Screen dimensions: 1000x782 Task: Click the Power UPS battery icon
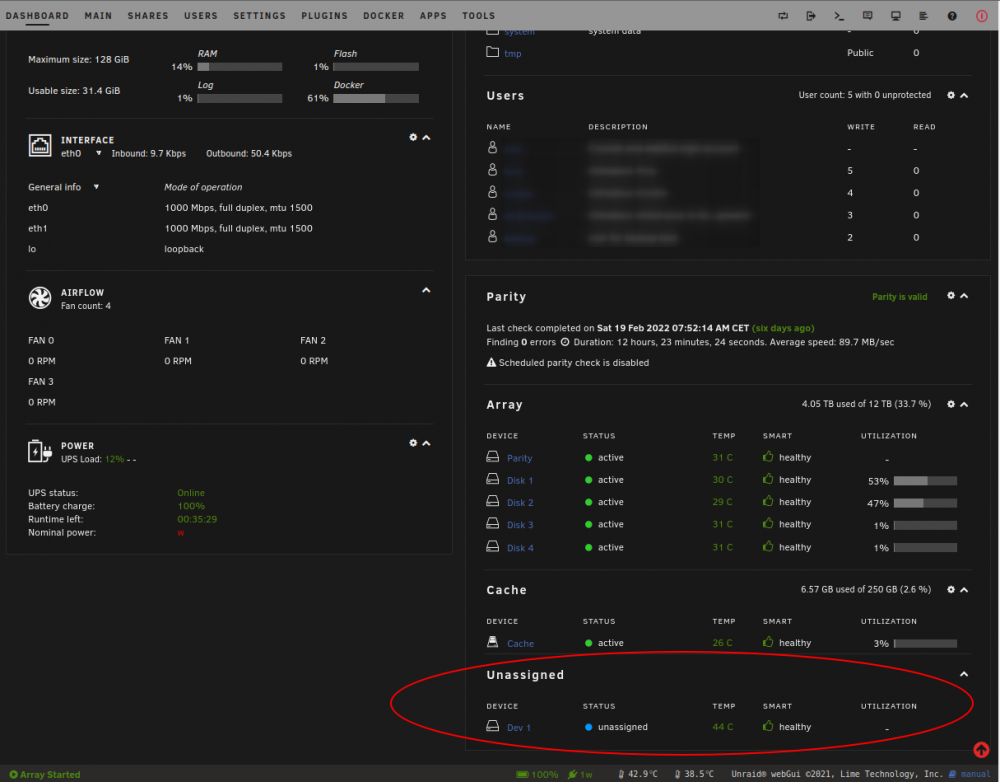pyautogui.click(x=40, y=451)
